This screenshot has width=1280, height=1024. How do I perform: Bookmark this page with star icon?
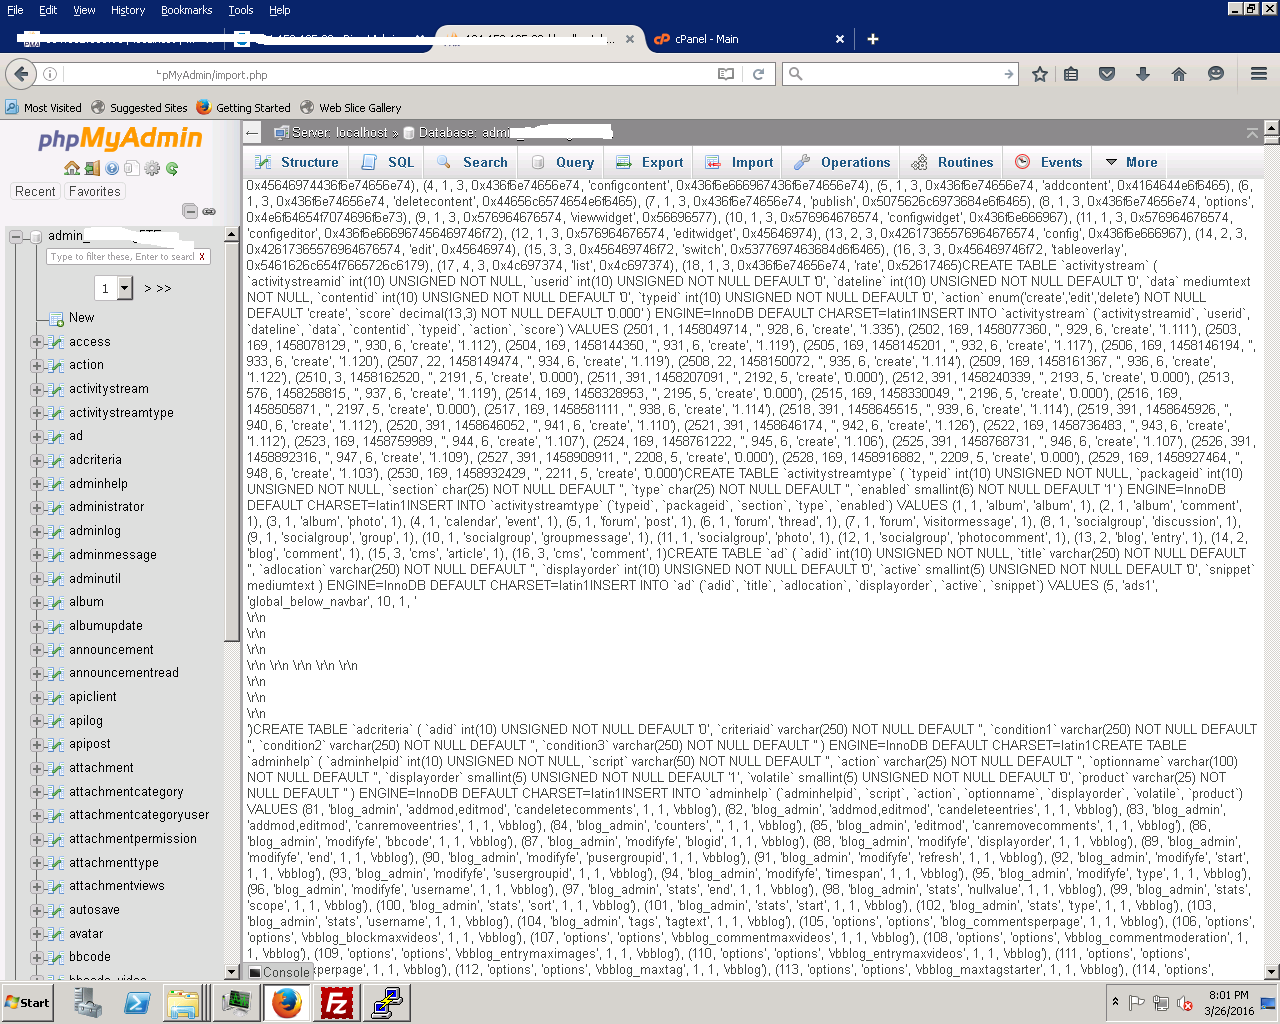point(1040,74)
